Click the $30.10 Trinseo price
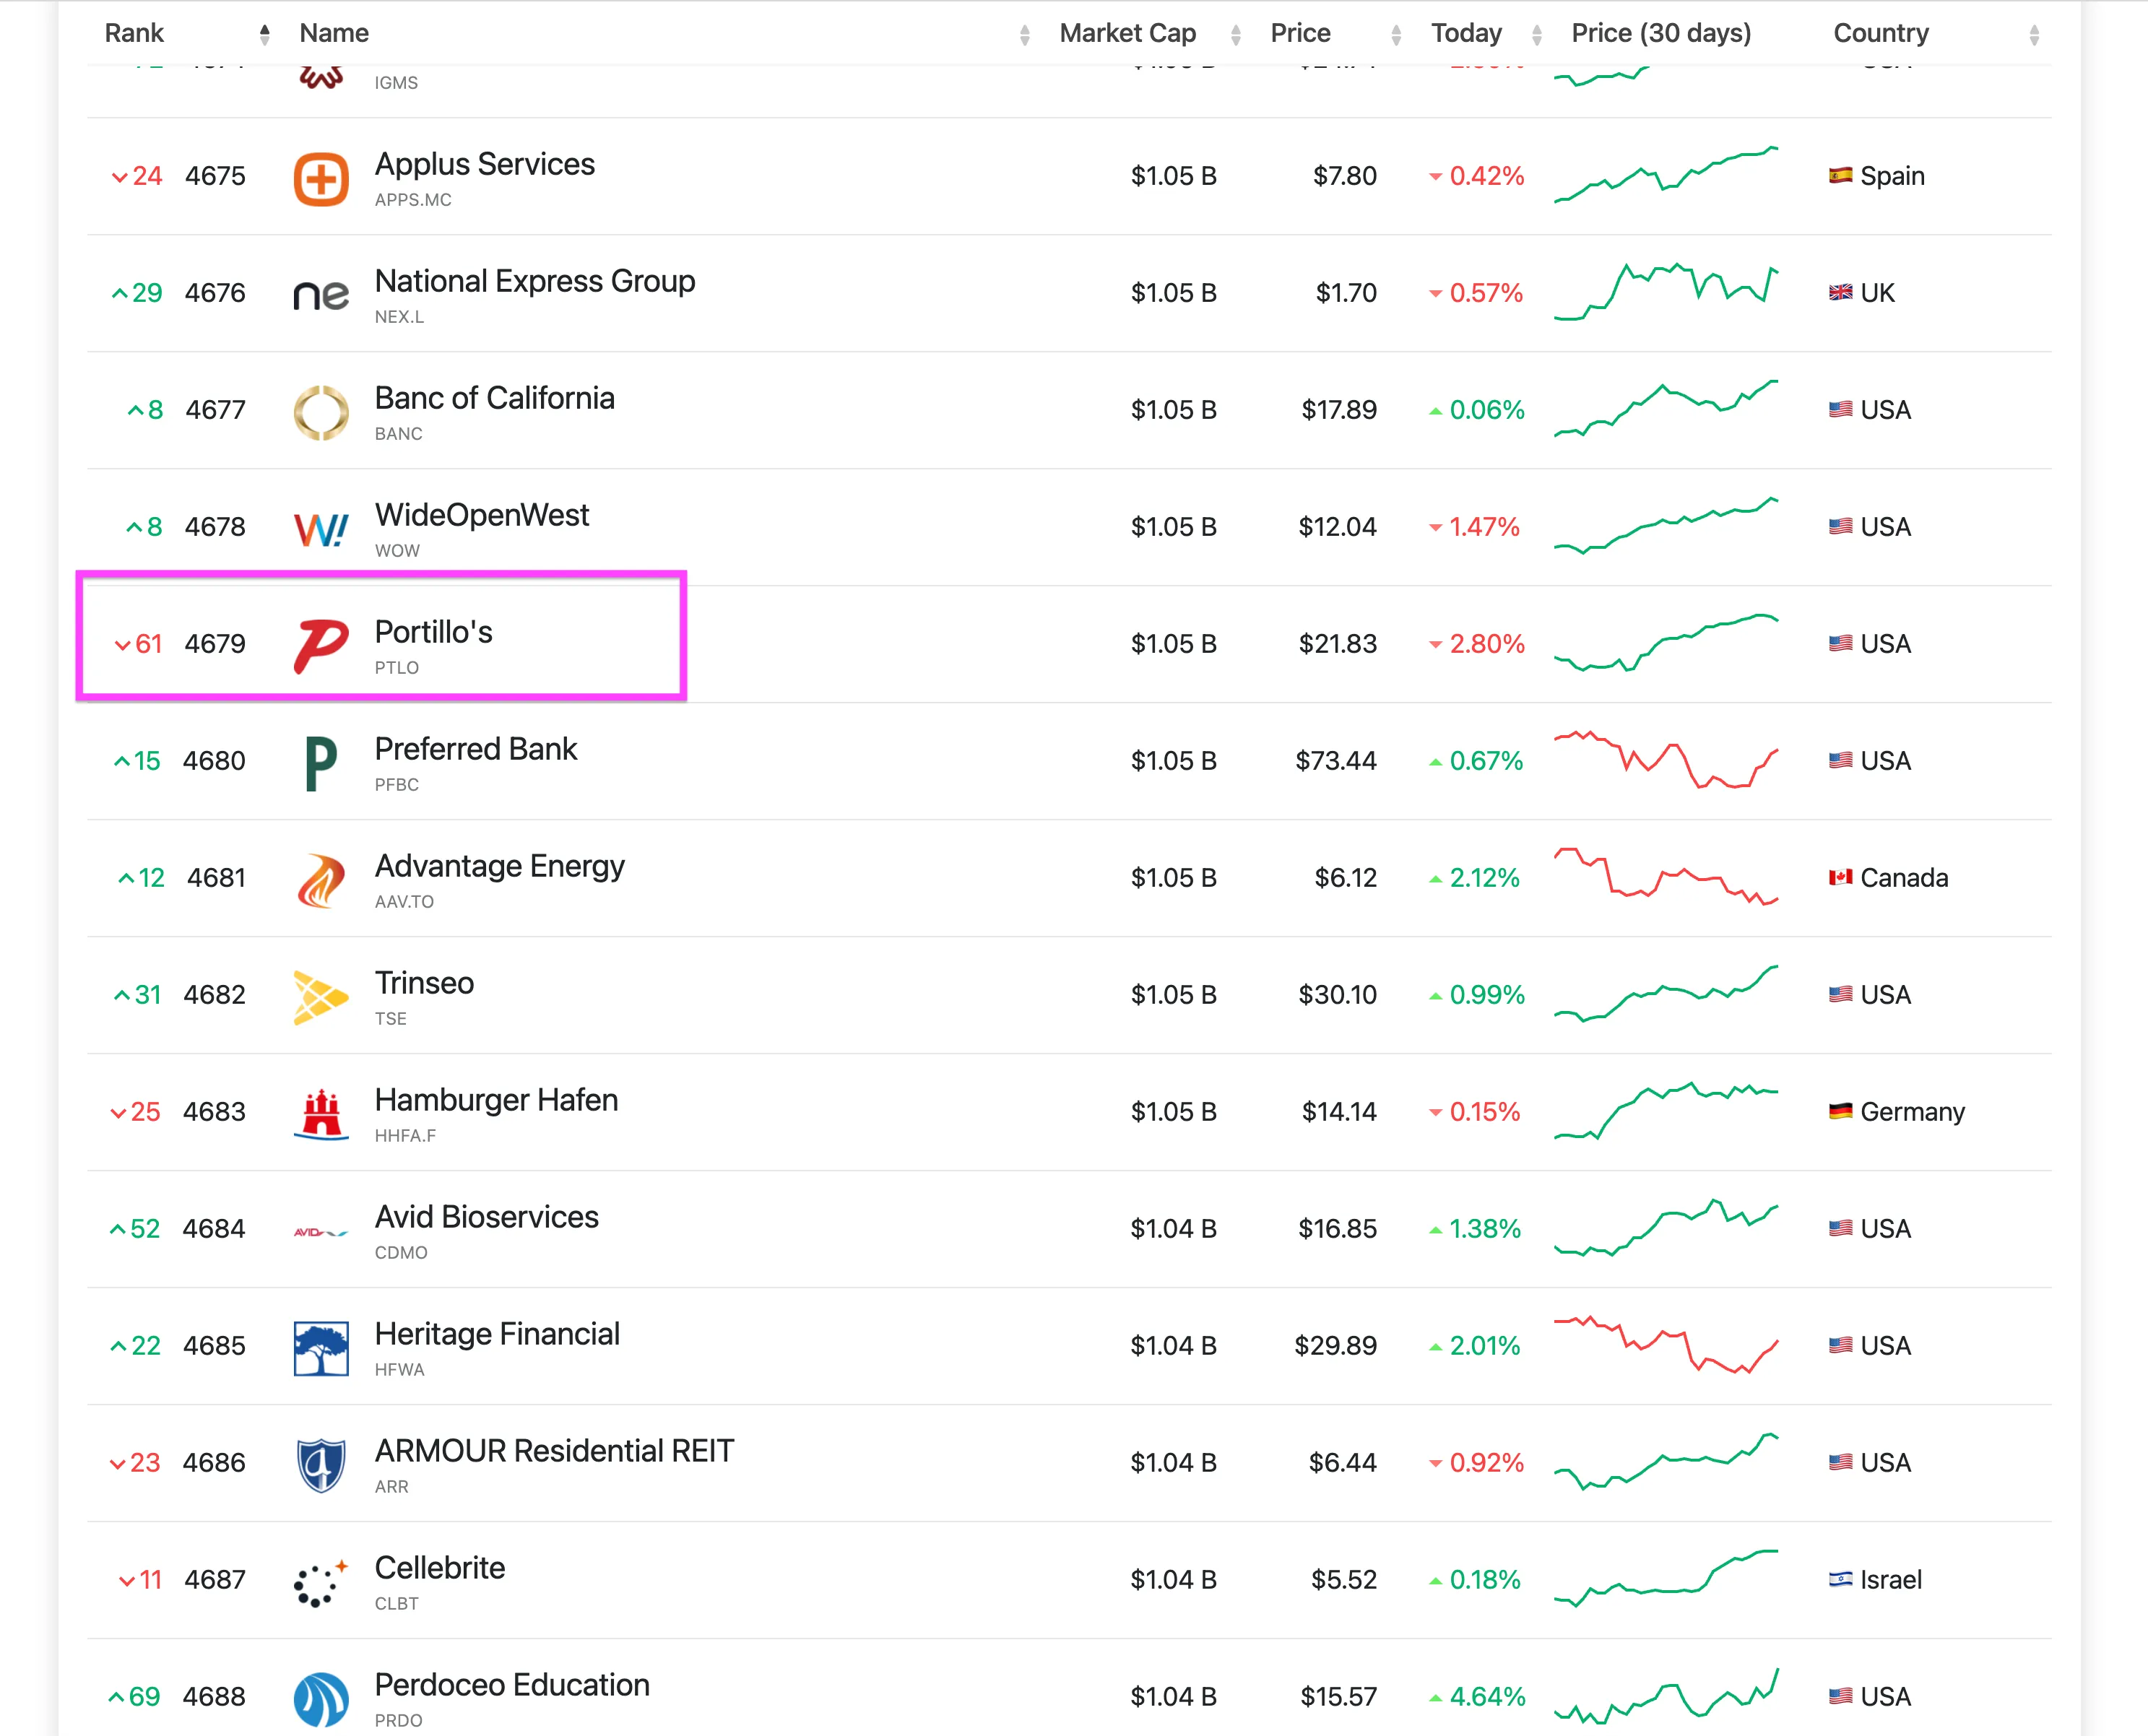The image size is (2148, 1736). [1338, 995]
